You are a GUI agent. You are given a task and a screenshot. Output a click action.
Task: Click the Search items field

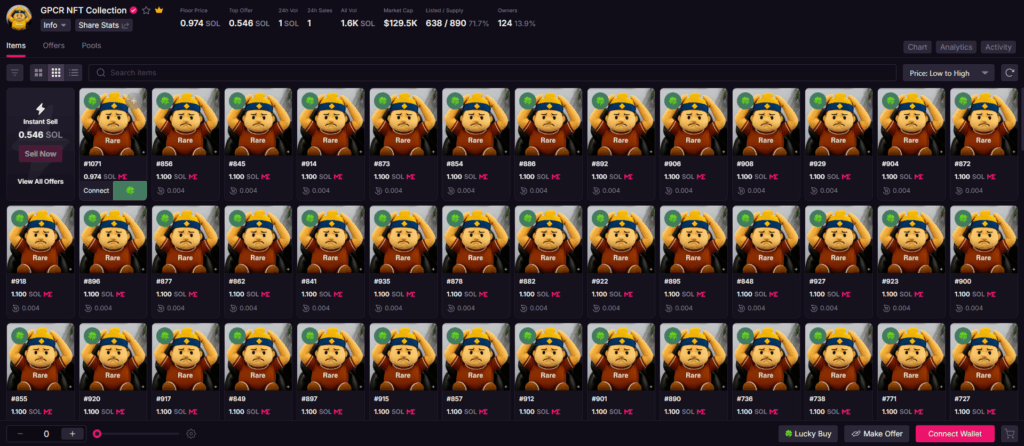[x=492, y=73]
